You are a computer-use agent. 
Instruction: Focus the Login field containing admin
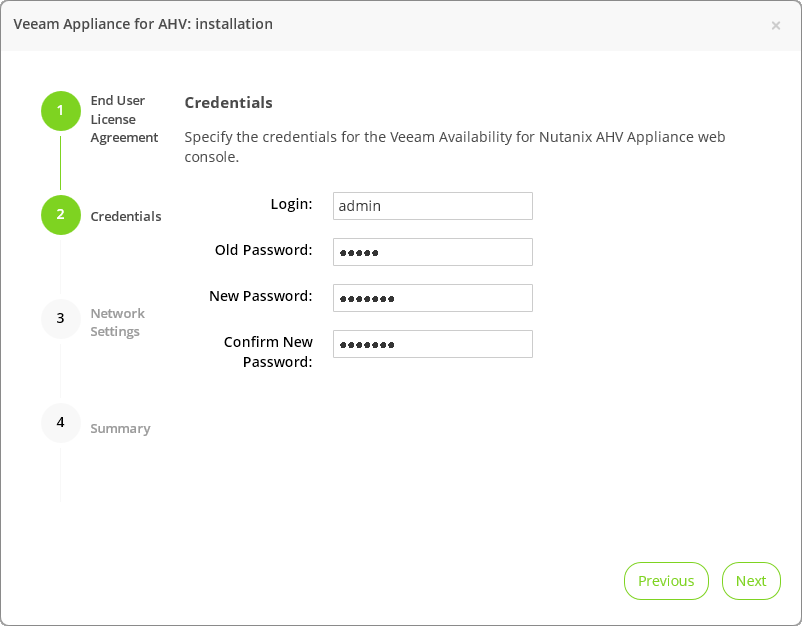[432, 206]
